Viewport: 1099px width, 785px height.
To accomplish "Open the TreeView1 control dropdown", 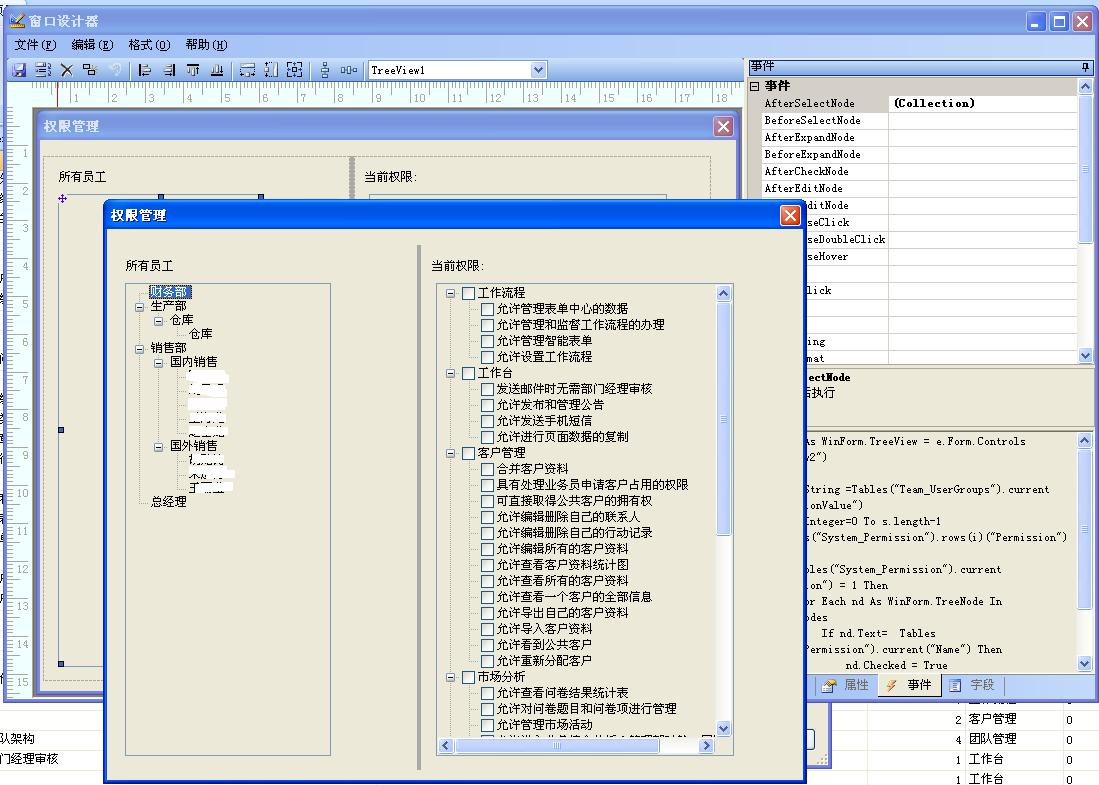I will pyautogui.click(x=539, y=70).
